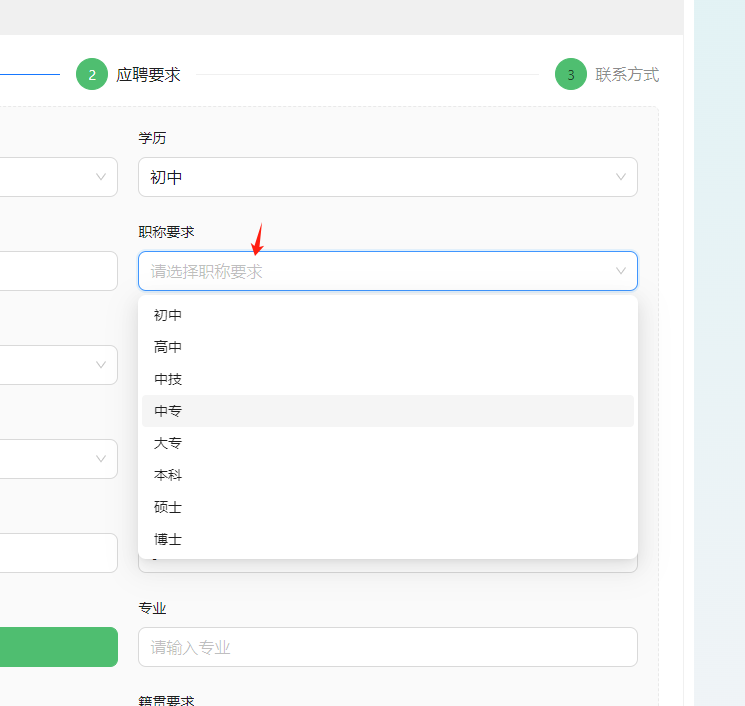Click the step 3 green circle icon
This screenshot has width=745, height=706.
click(571, 75)
